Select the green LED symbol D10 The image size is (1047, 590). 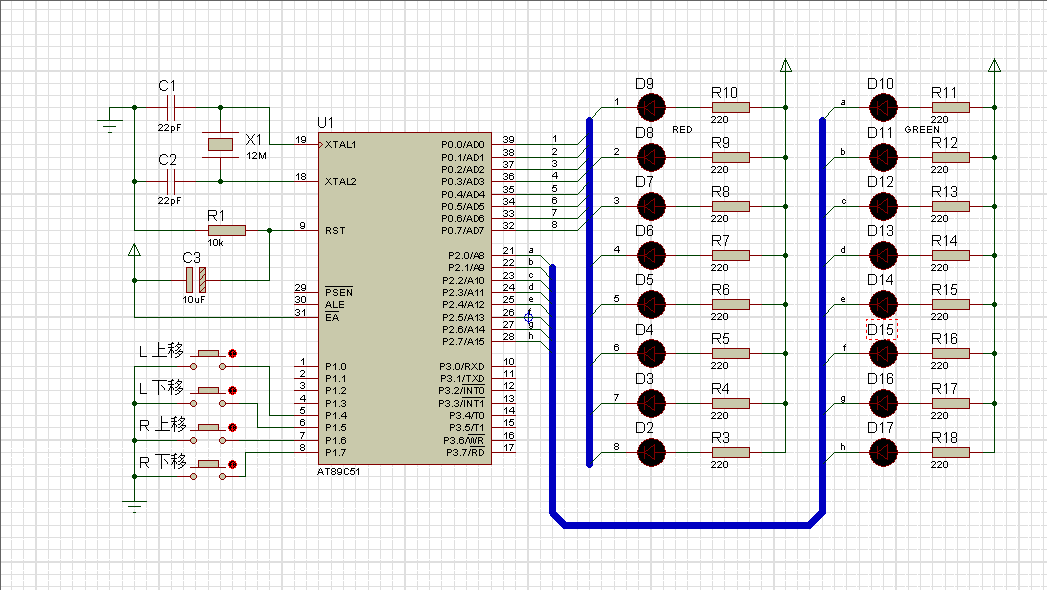883,107
